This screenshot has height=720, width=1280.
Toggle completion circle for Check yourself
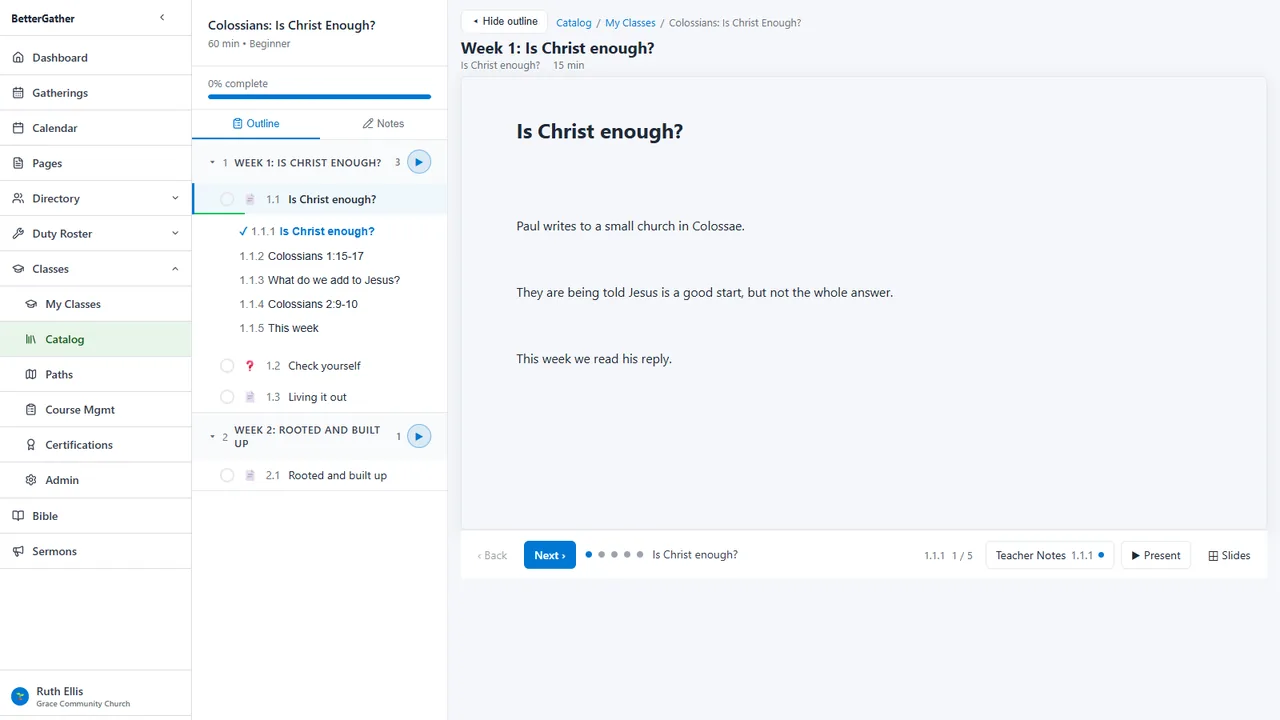227,366
